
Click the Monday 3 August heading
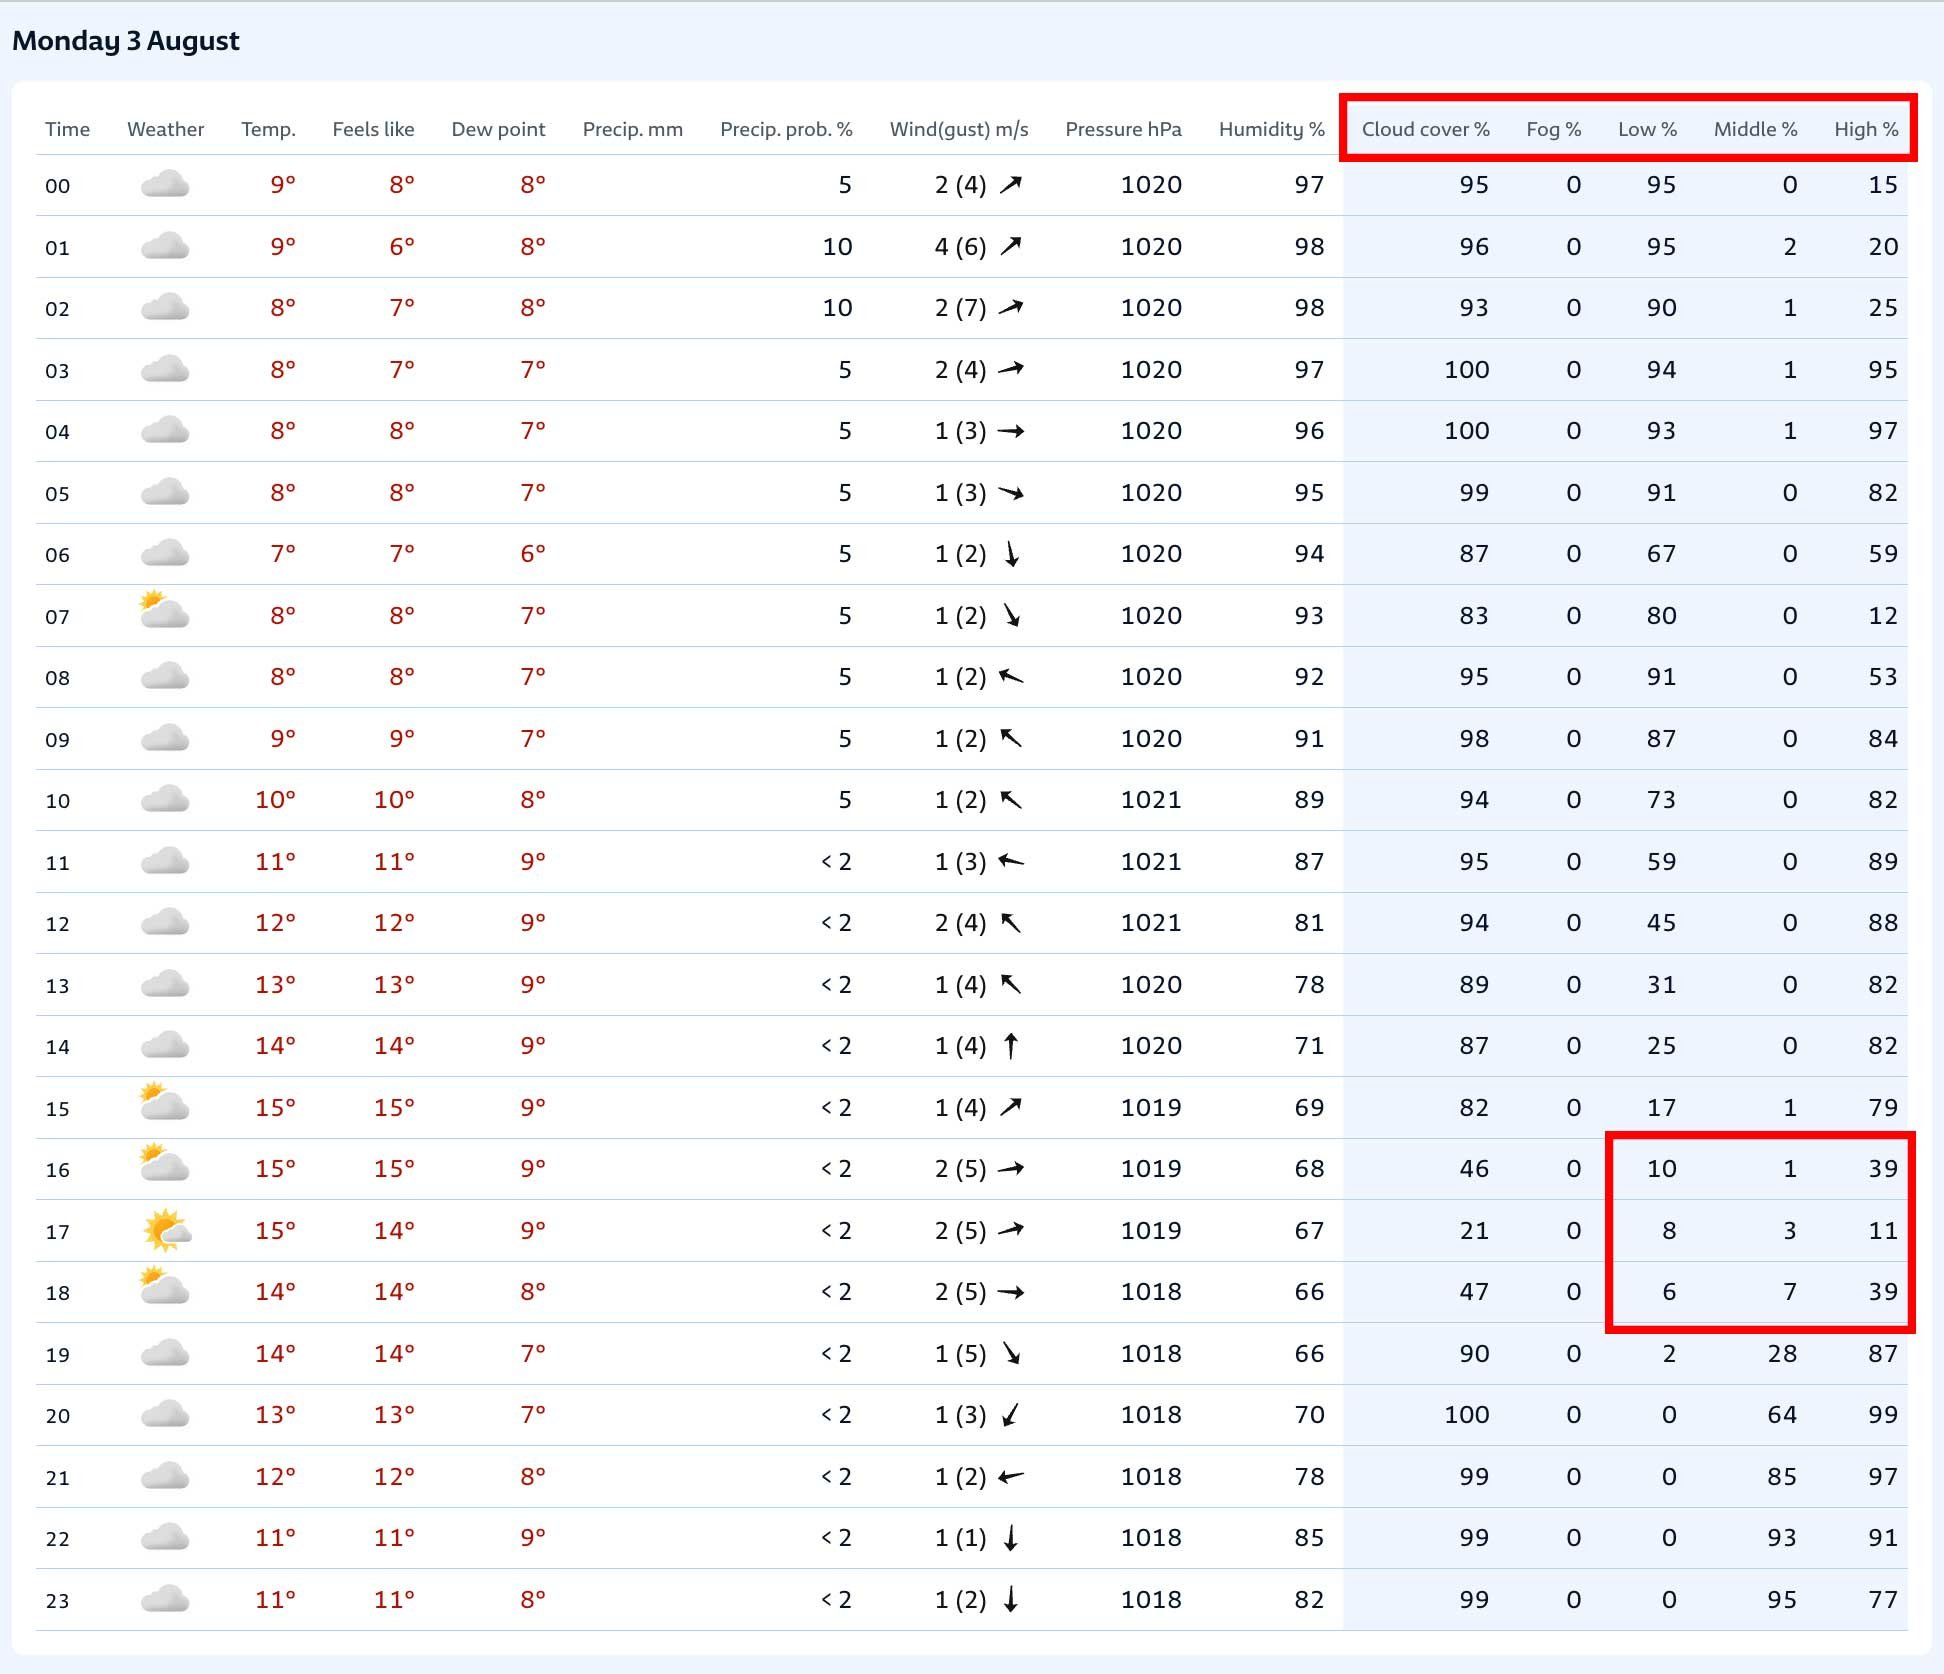[126, 41]
